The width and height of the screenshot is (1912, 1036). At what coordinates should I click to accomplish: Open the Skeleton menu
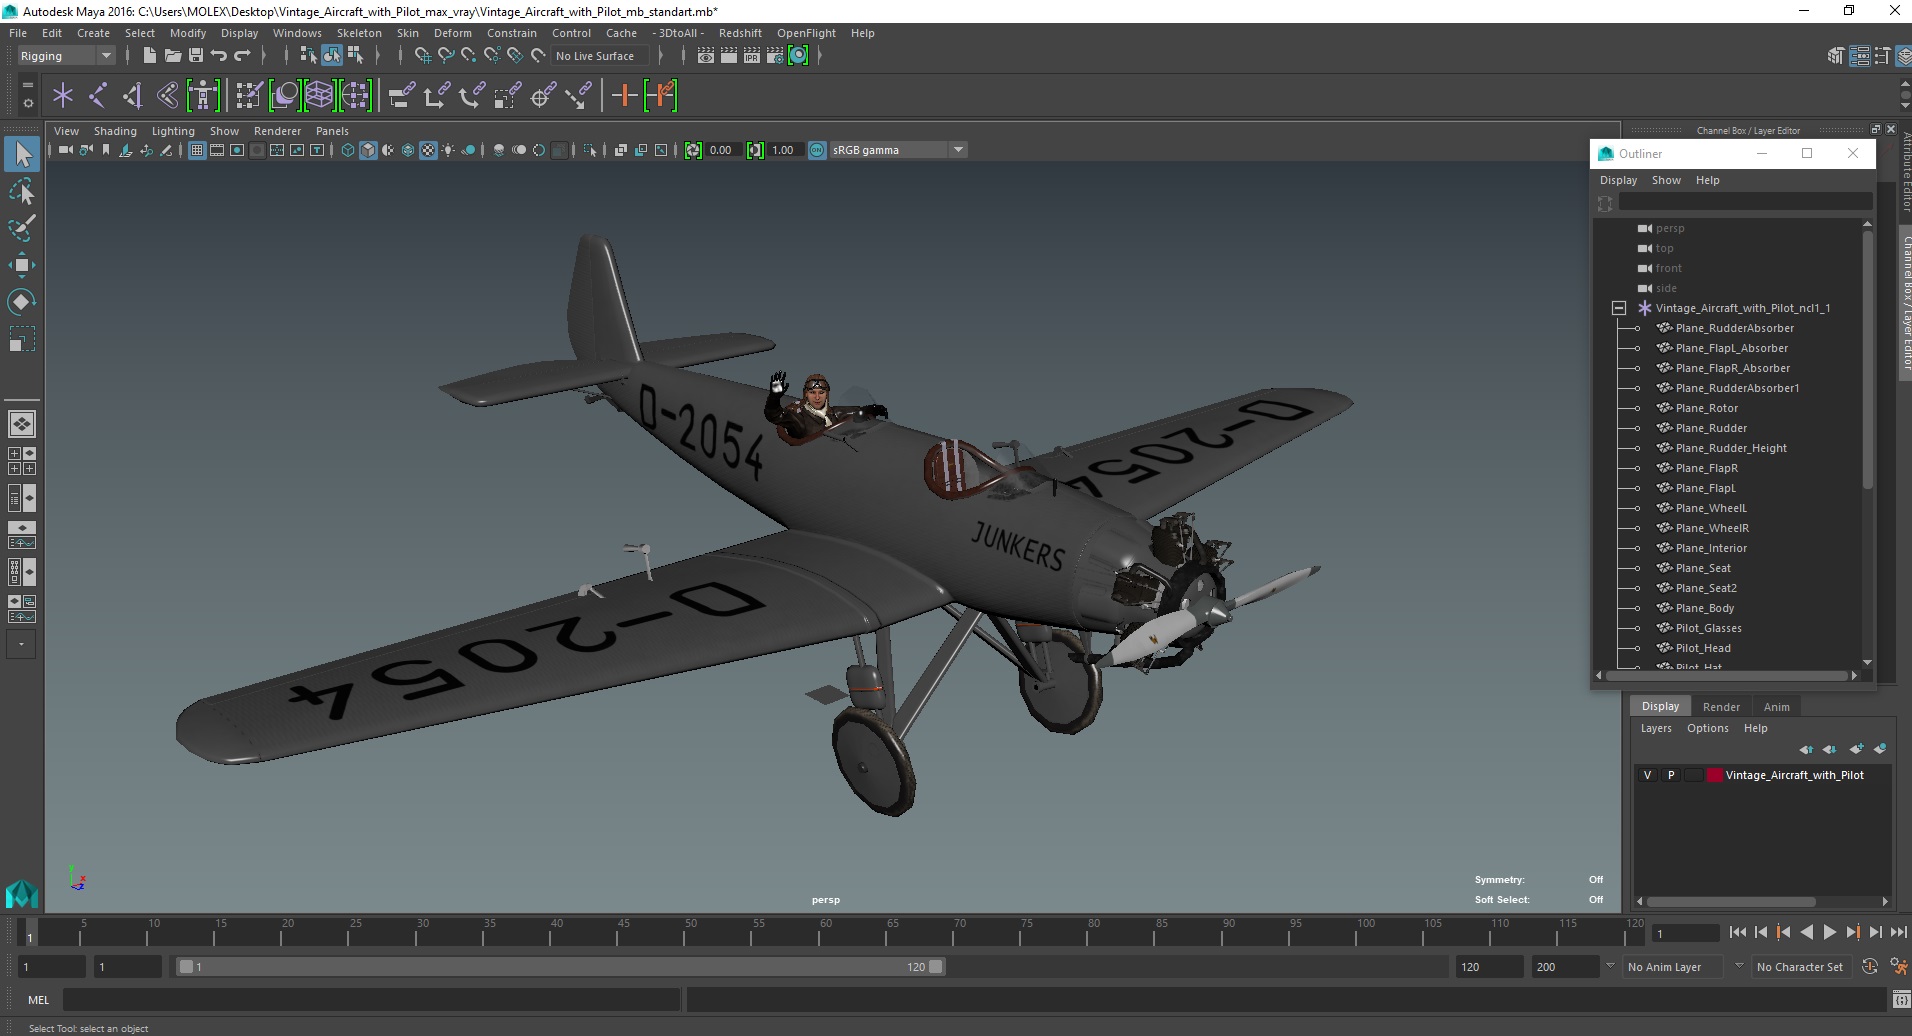pos(359,33)
